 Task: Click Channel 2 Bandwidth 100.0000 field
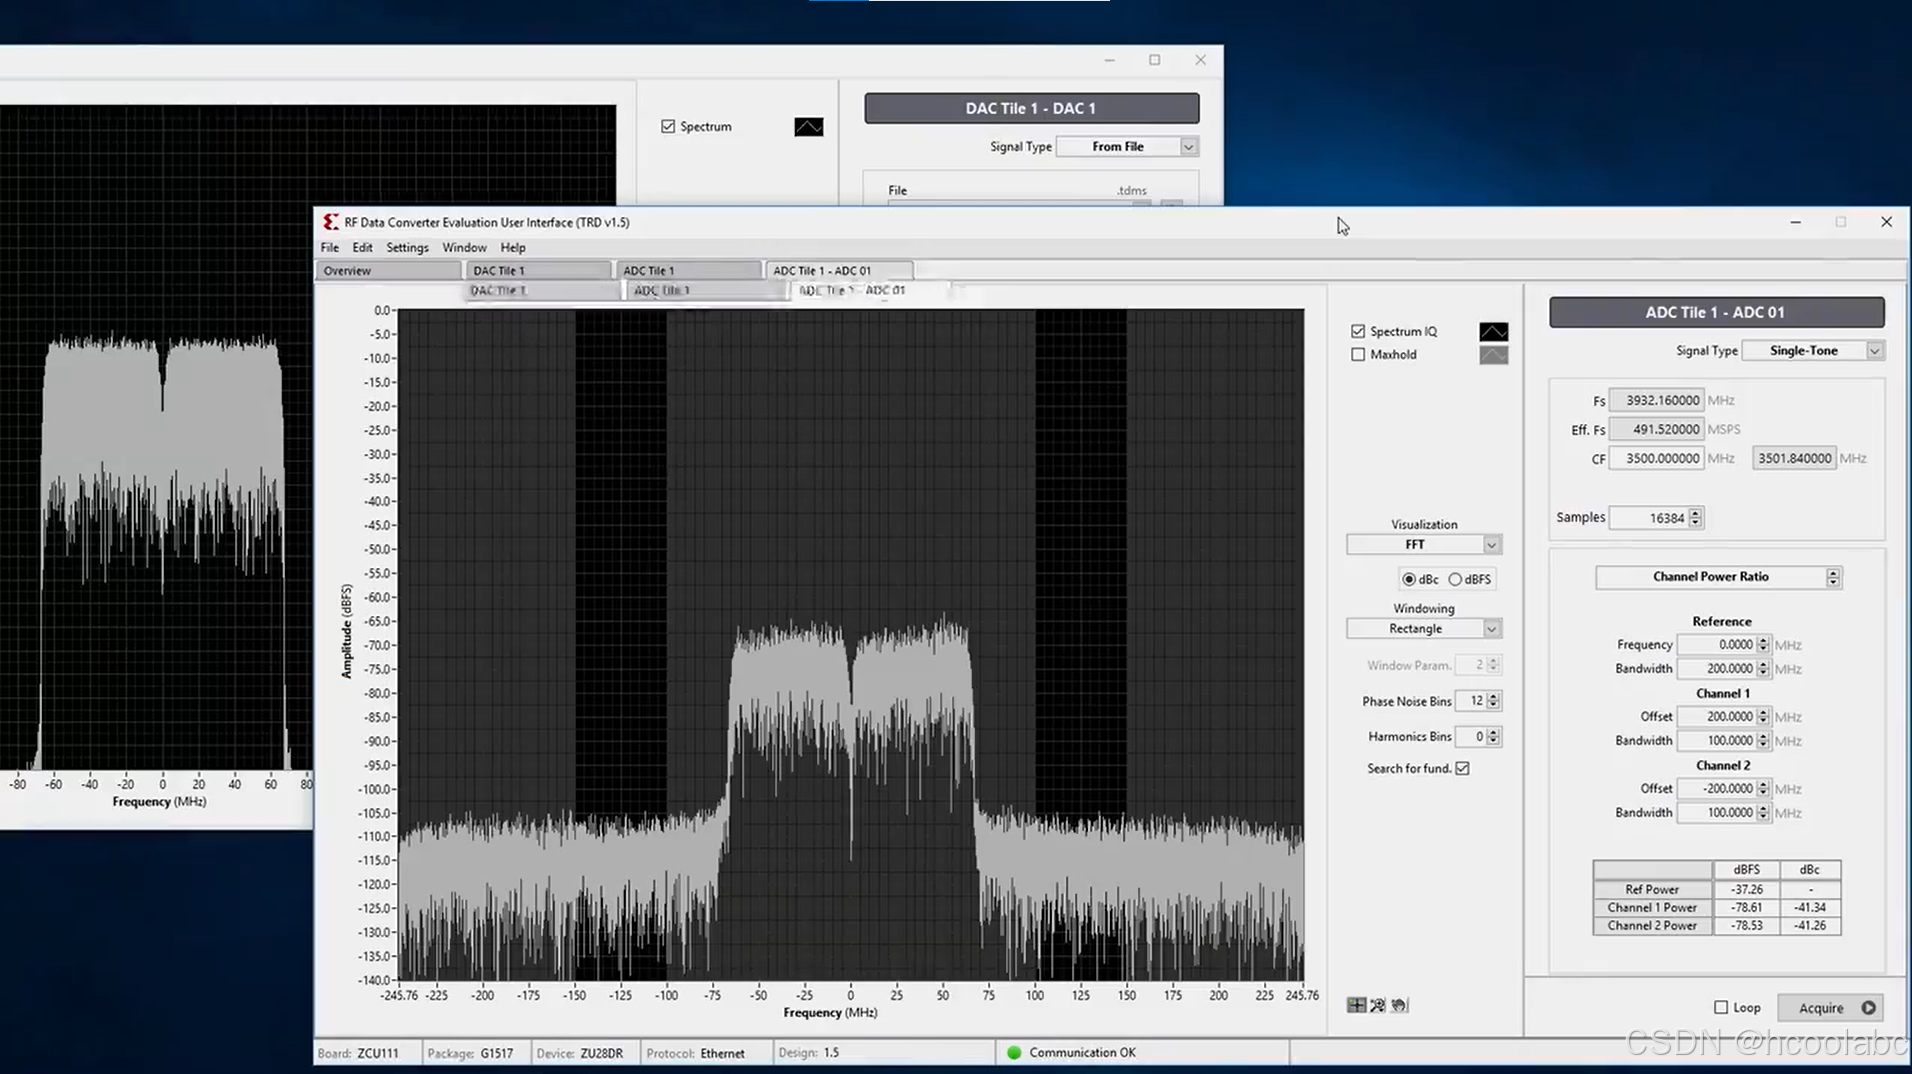[1717, 813]
